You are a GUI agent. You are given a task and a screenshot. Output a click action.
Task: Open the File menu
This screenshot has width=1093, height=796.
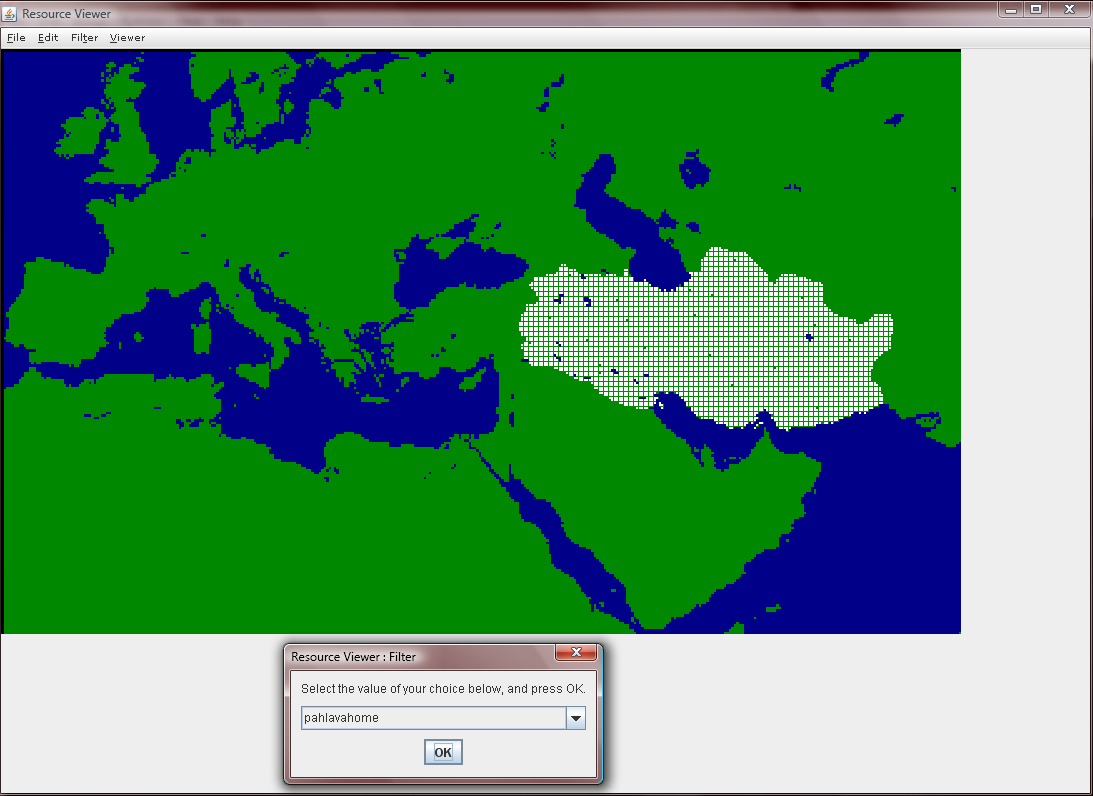[16, 38]
